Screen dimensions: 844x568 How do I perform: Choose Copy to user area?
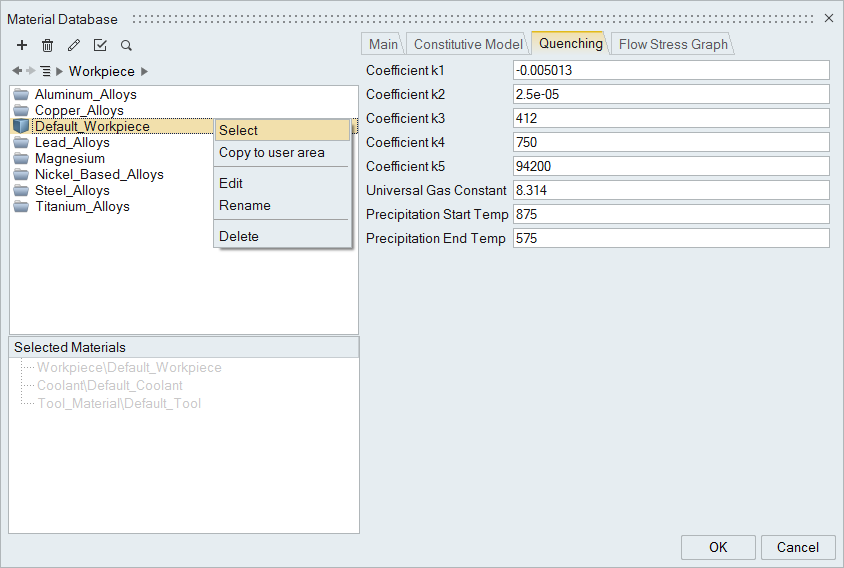point(272,152)
